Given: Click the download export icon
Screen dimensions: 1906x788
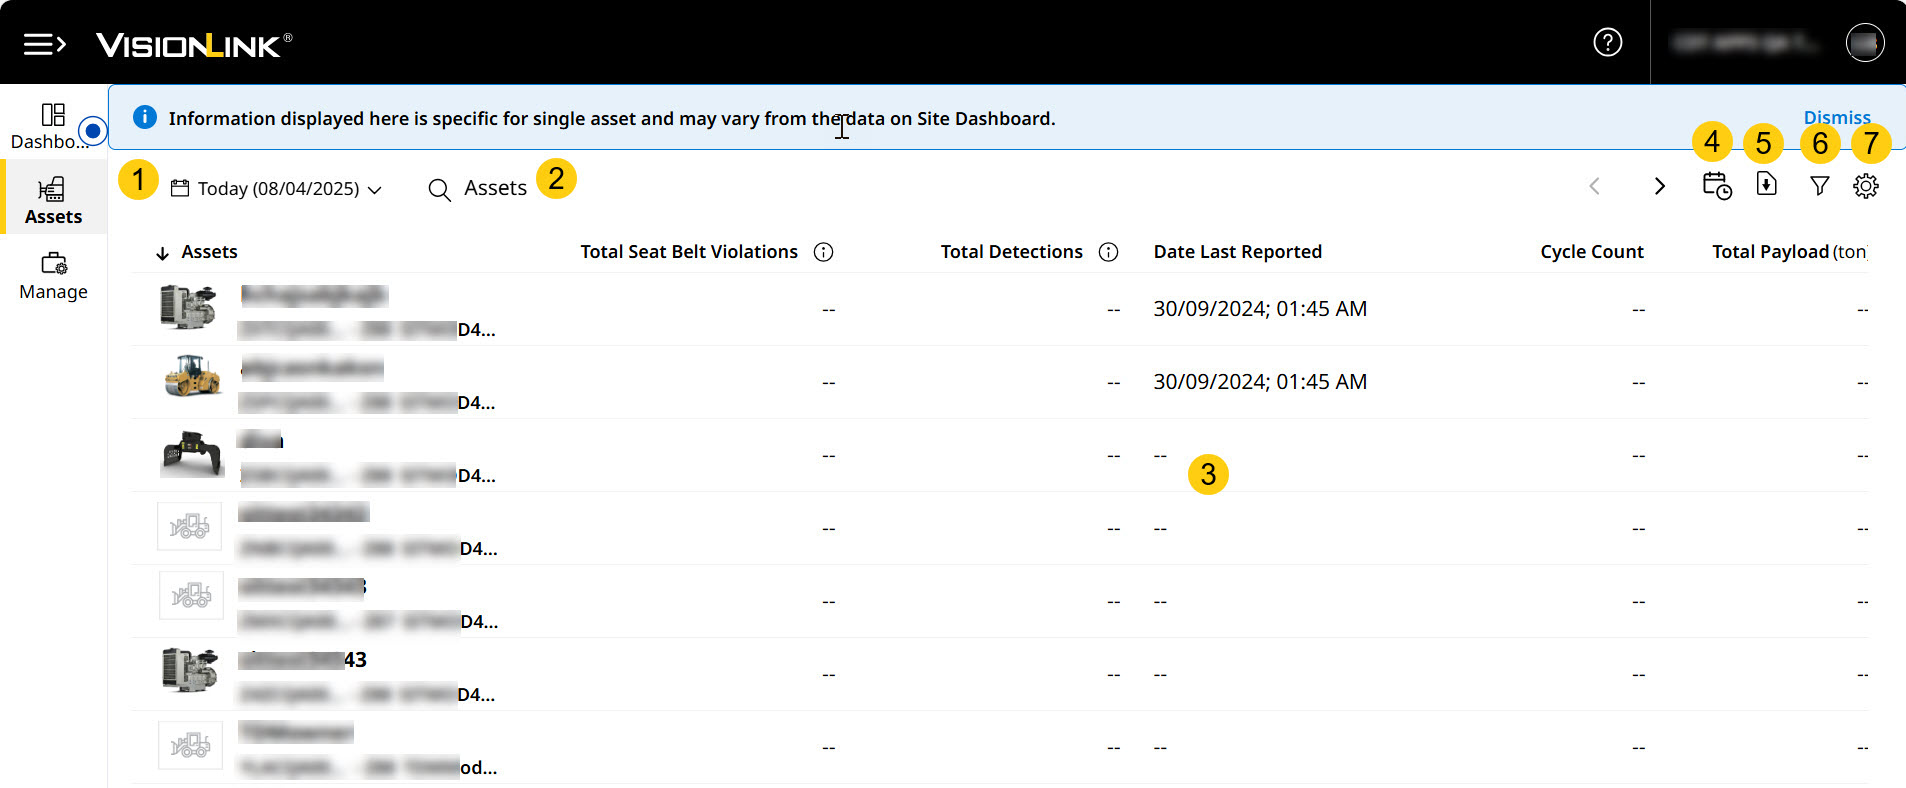Looking at the screenshot, I should [1766, 185].
